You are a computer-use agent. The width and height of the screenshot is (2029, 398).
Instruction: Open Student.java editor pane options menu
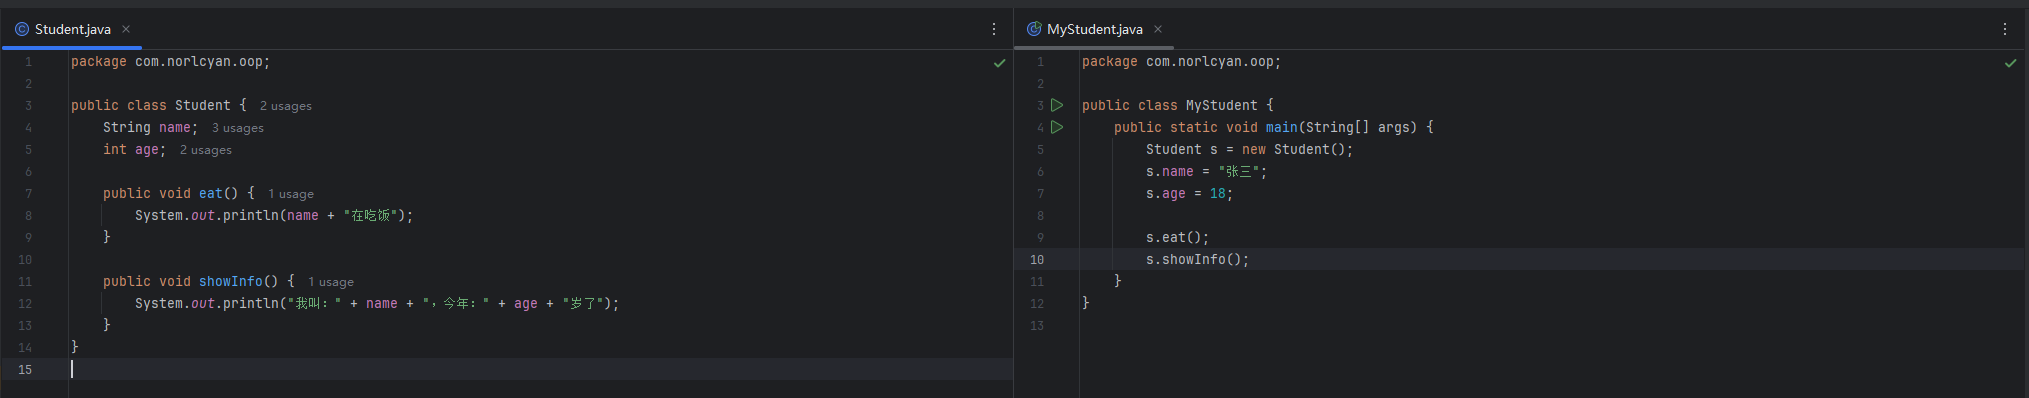(993, 29)
